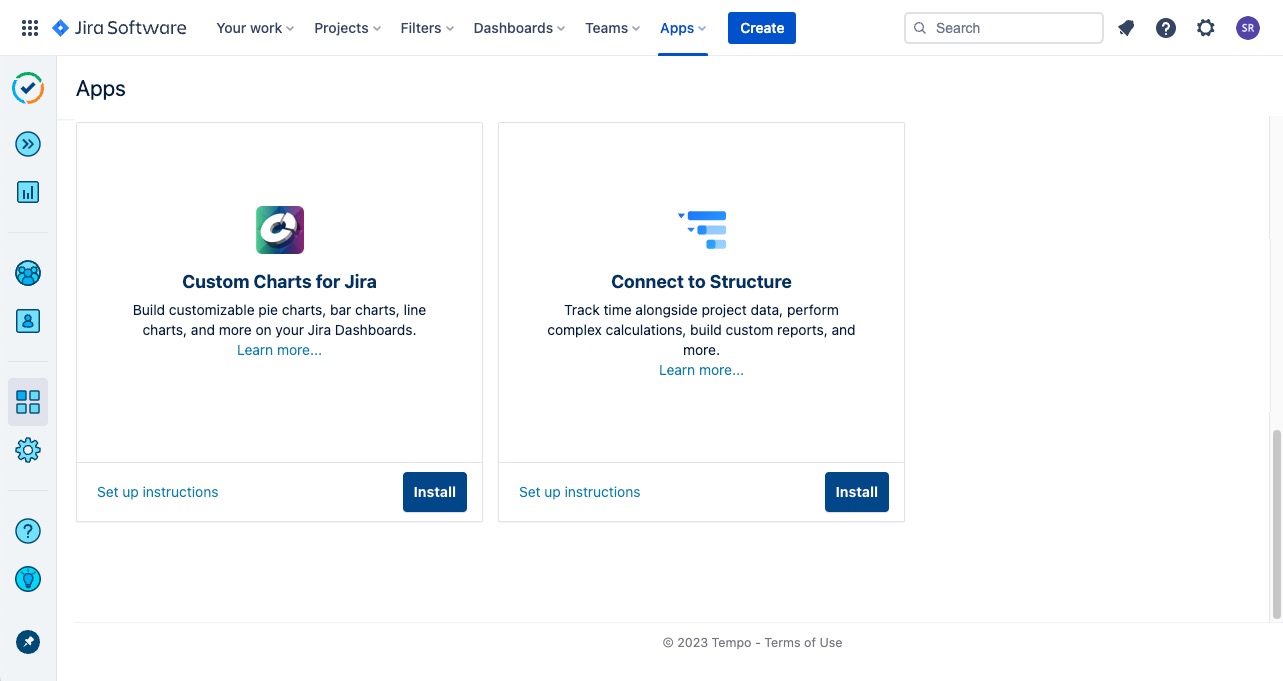Click the pin icon at sidebar bottom
Screen dimensions: 1283x681
tap(27, 641)
